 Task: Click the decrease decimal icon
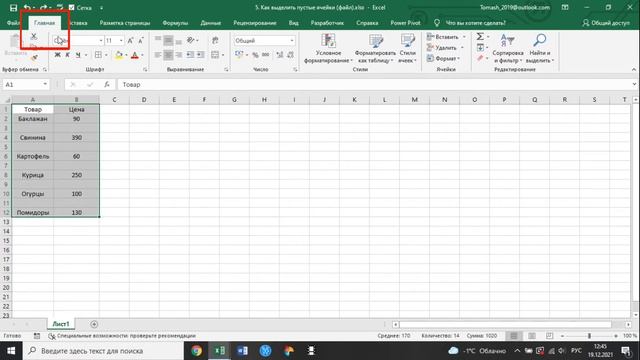pos(290,55)
